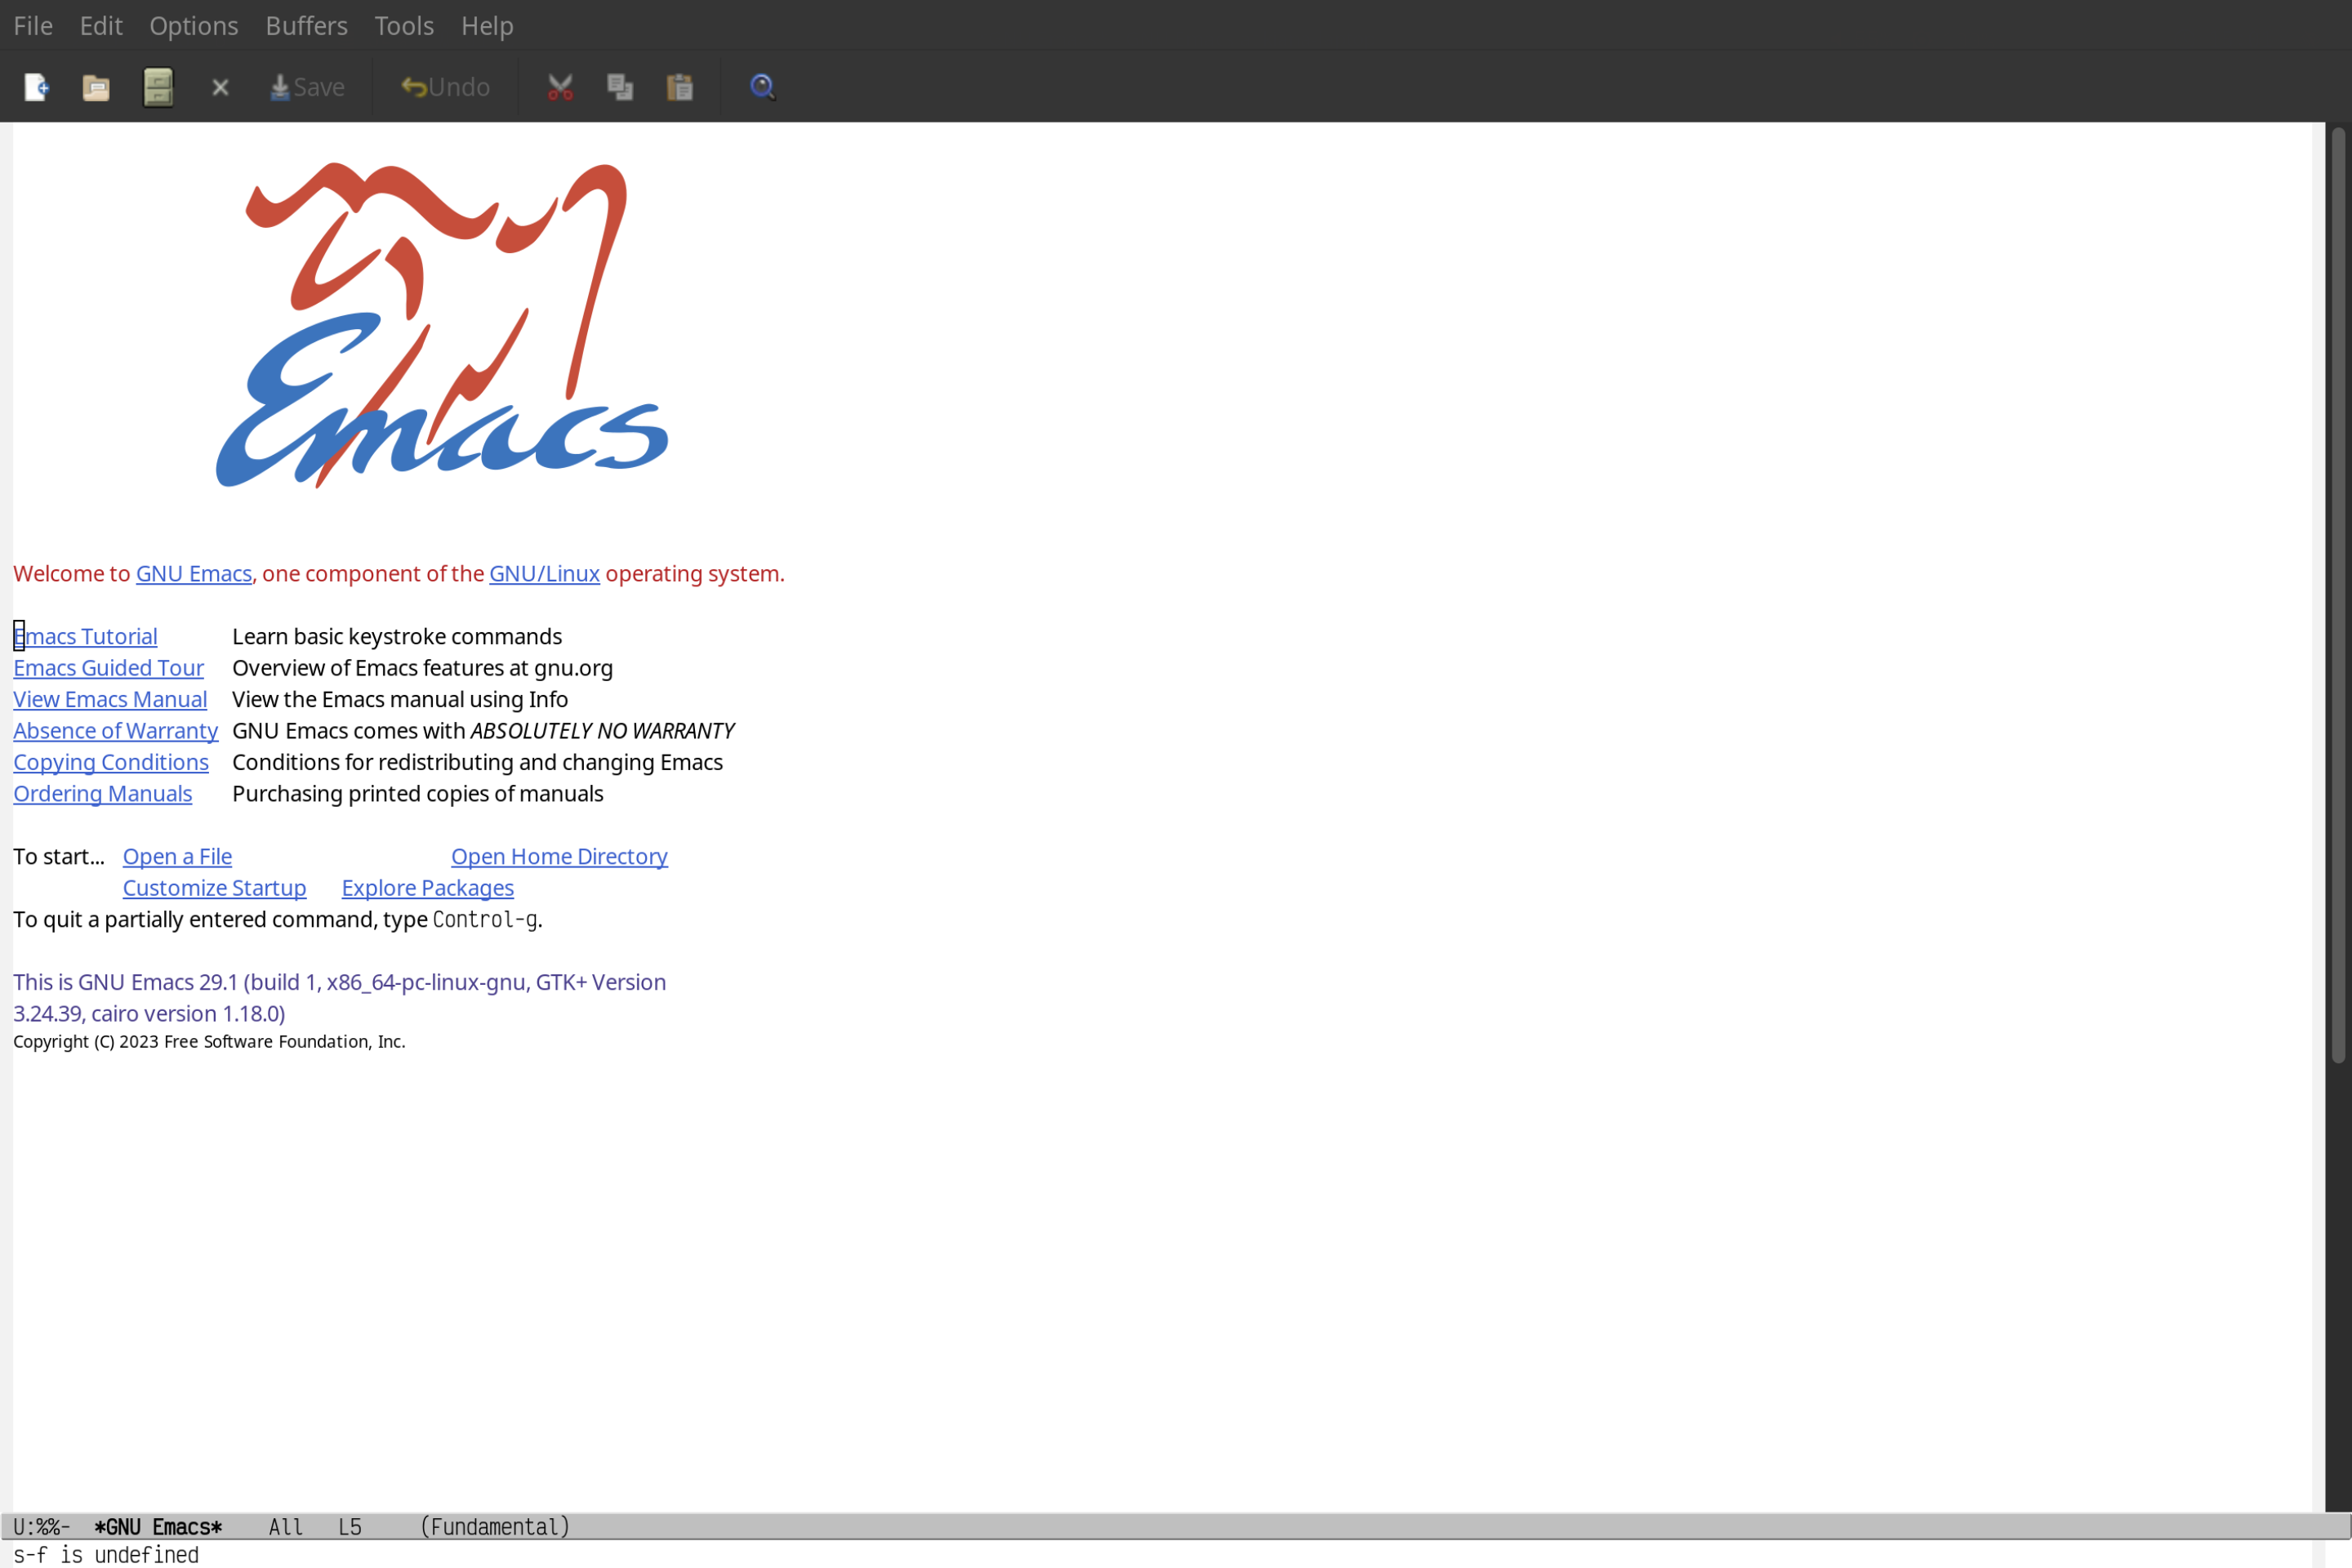
Task: Expand the Buffers menu
Action: 306,24
